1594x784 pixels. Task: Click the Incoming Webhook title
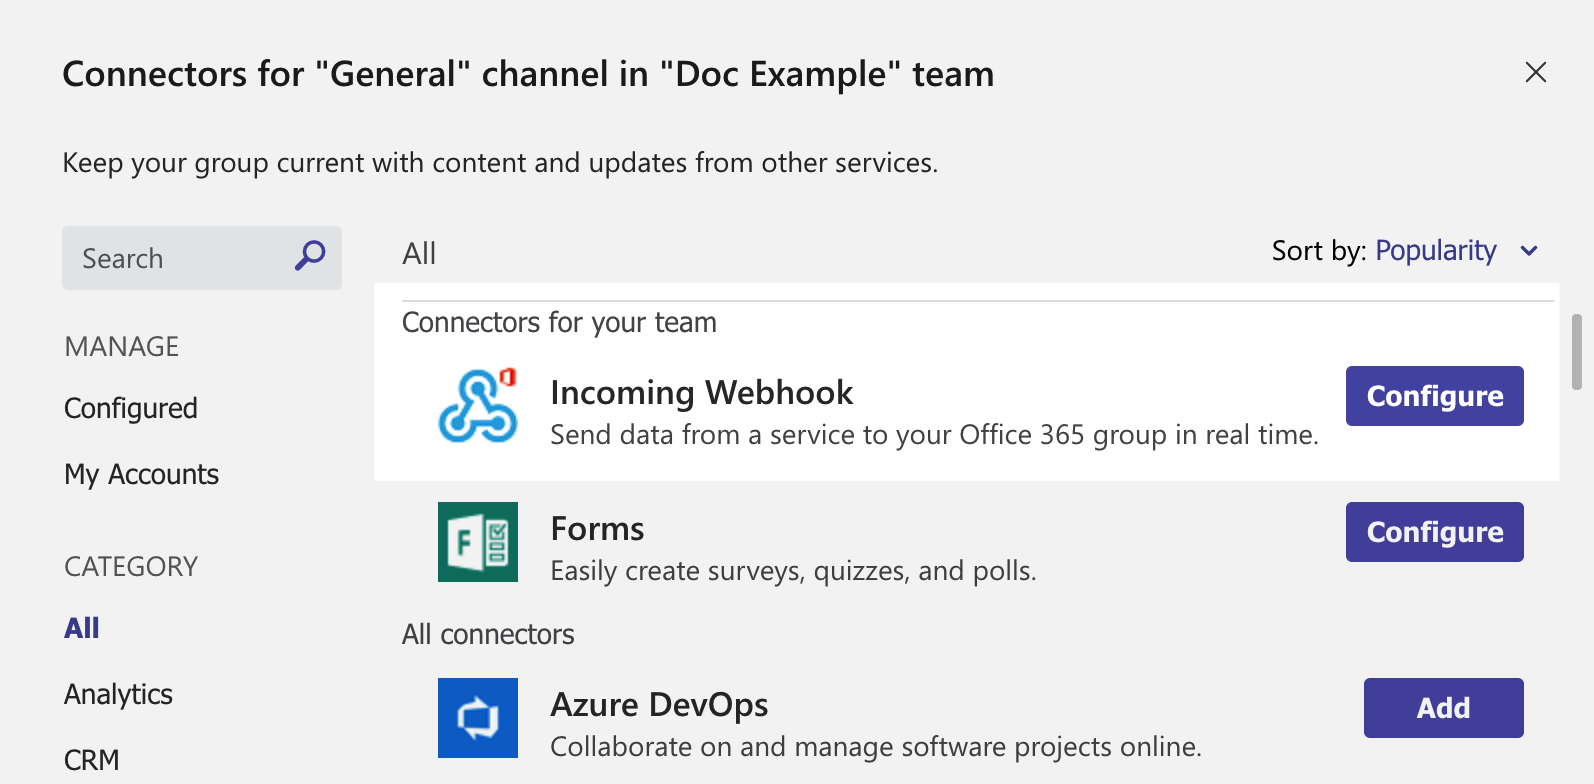pyautogui.click(x=702, y=392)
